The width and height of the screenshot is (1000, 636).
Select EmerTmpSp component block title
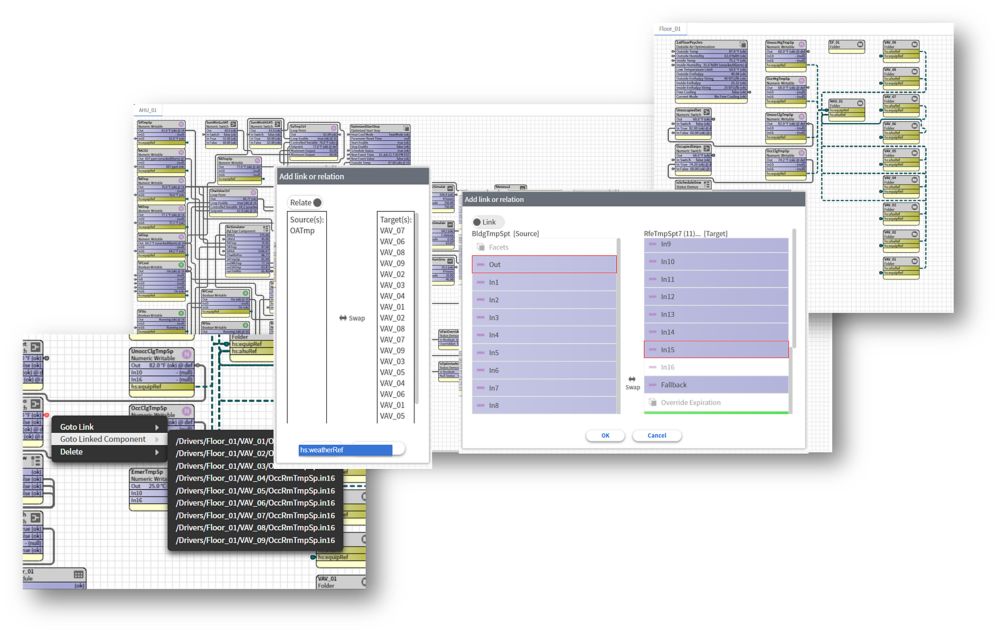click(x=147, y=471)
